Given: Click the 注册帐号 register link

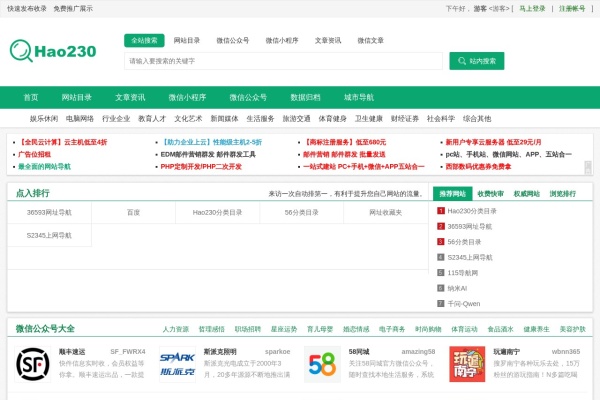Looking at the screenshot, I should point(572,8).
